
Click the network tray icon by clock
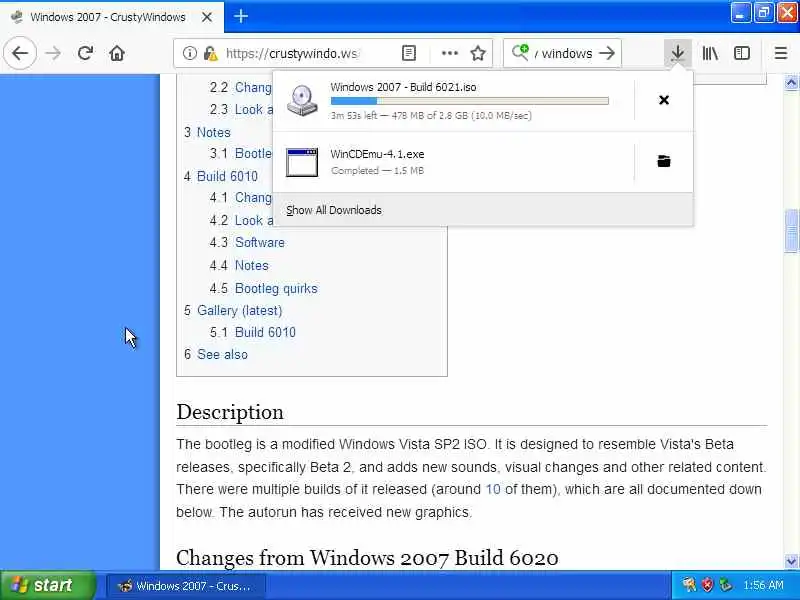(x=725, y=585)
